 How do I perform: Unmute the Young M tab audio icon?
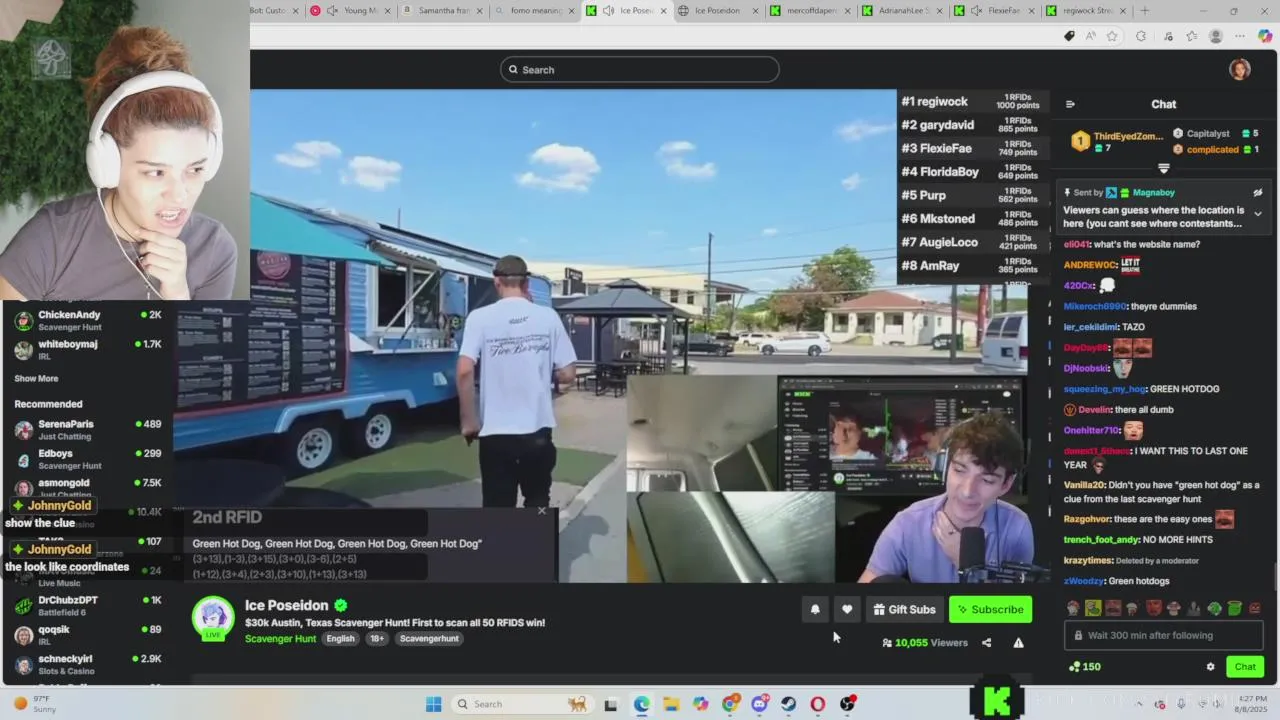point(332,11)
